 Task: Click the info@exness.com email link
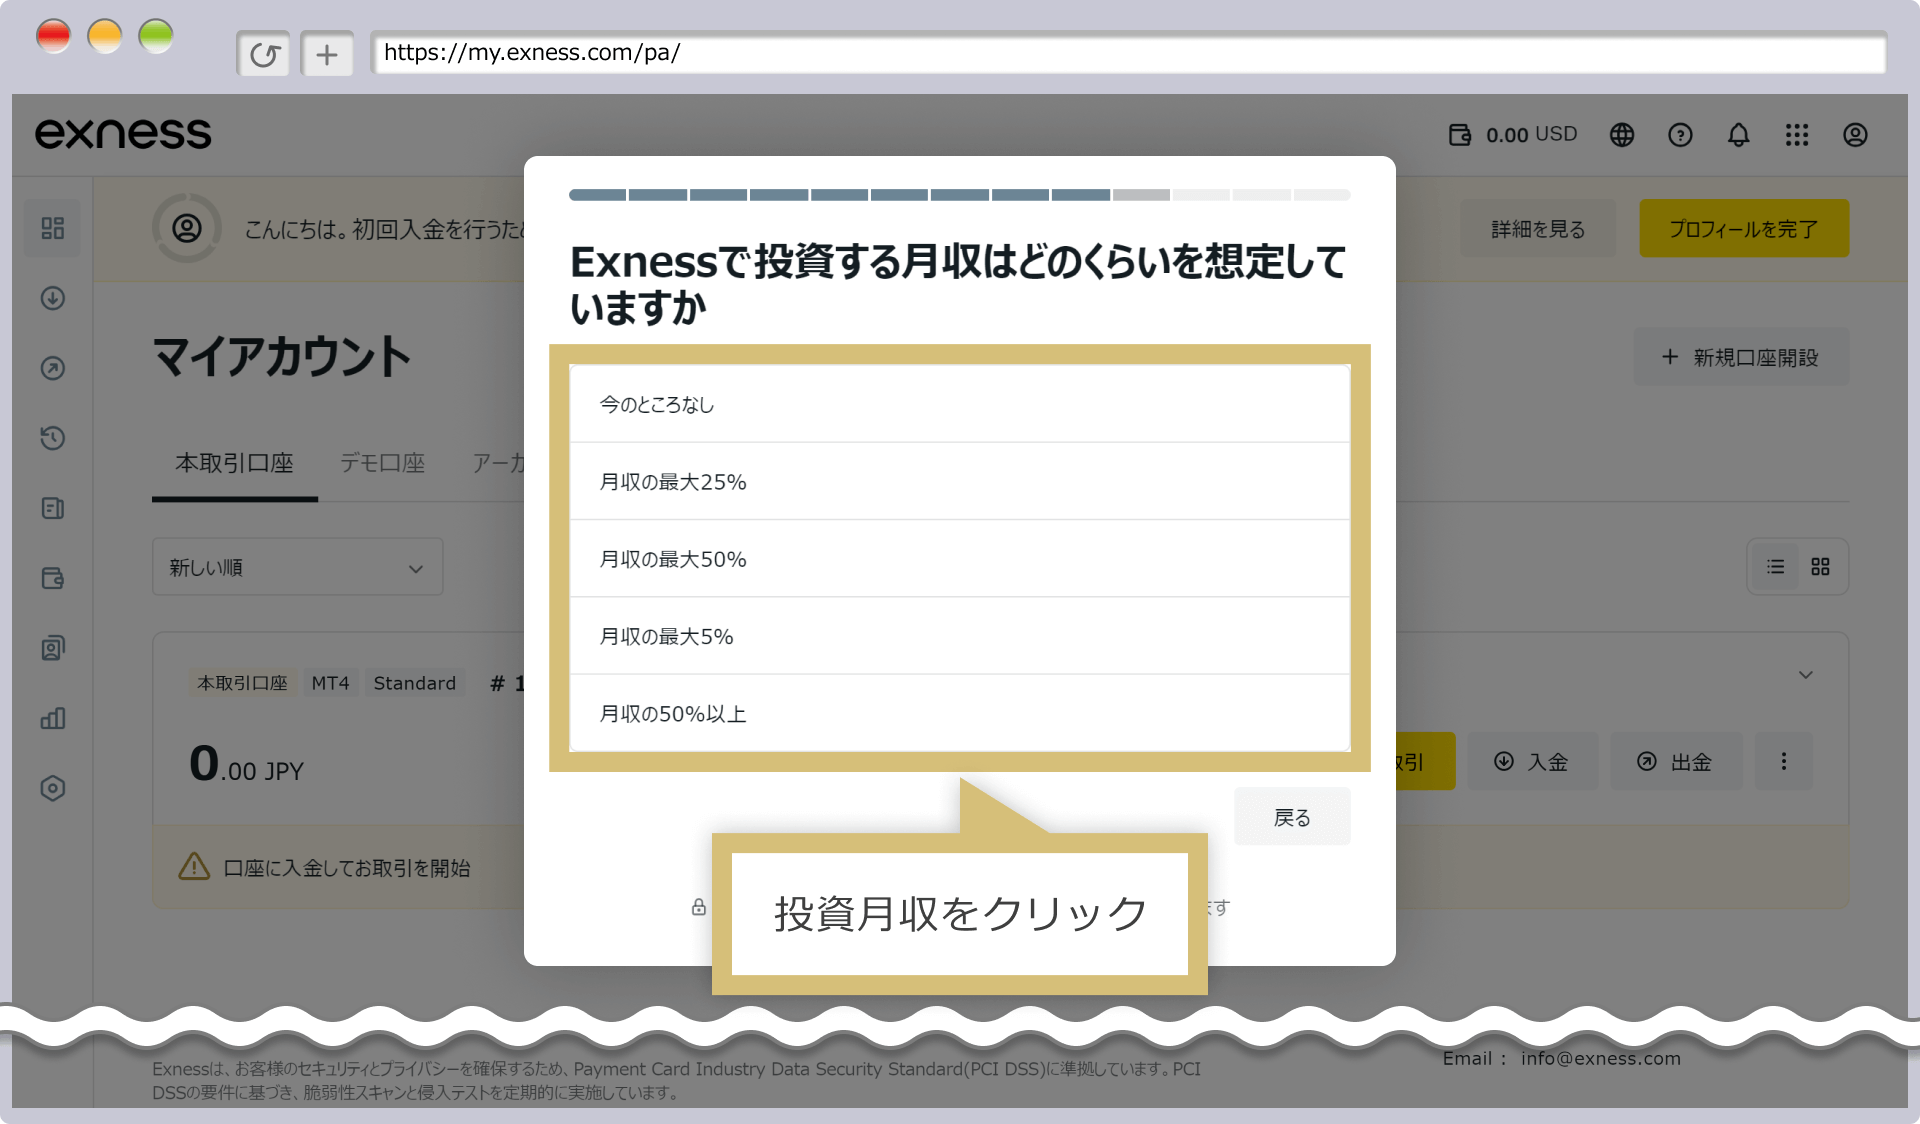1601,1059
